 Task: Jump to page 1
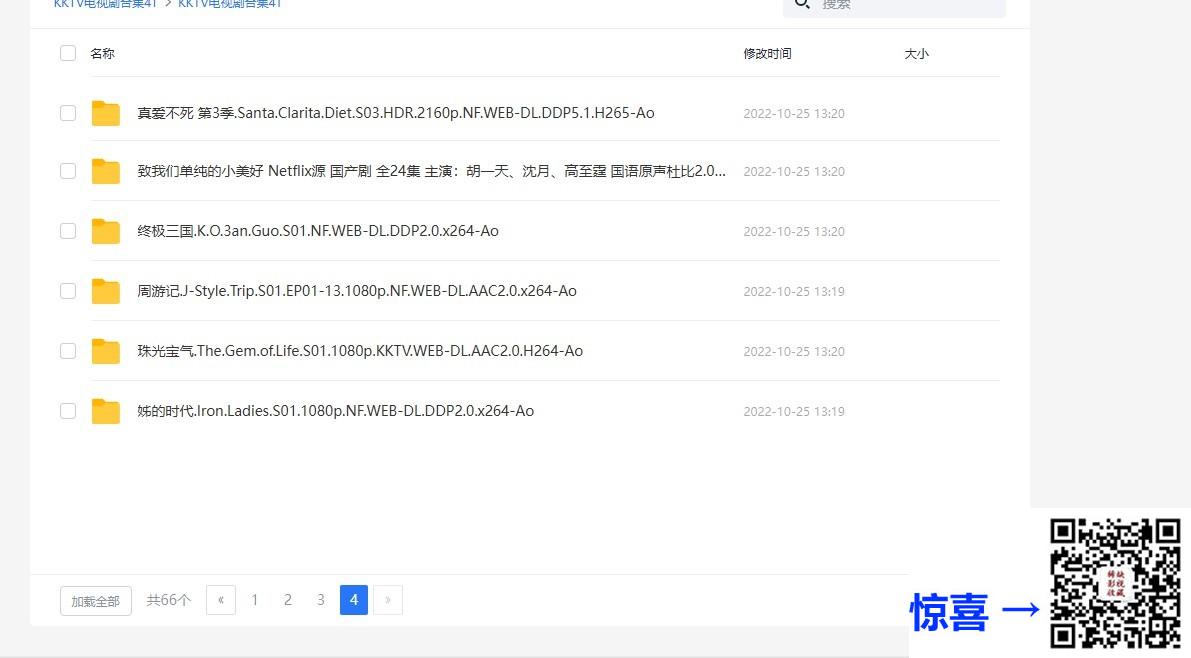(254, 600)
